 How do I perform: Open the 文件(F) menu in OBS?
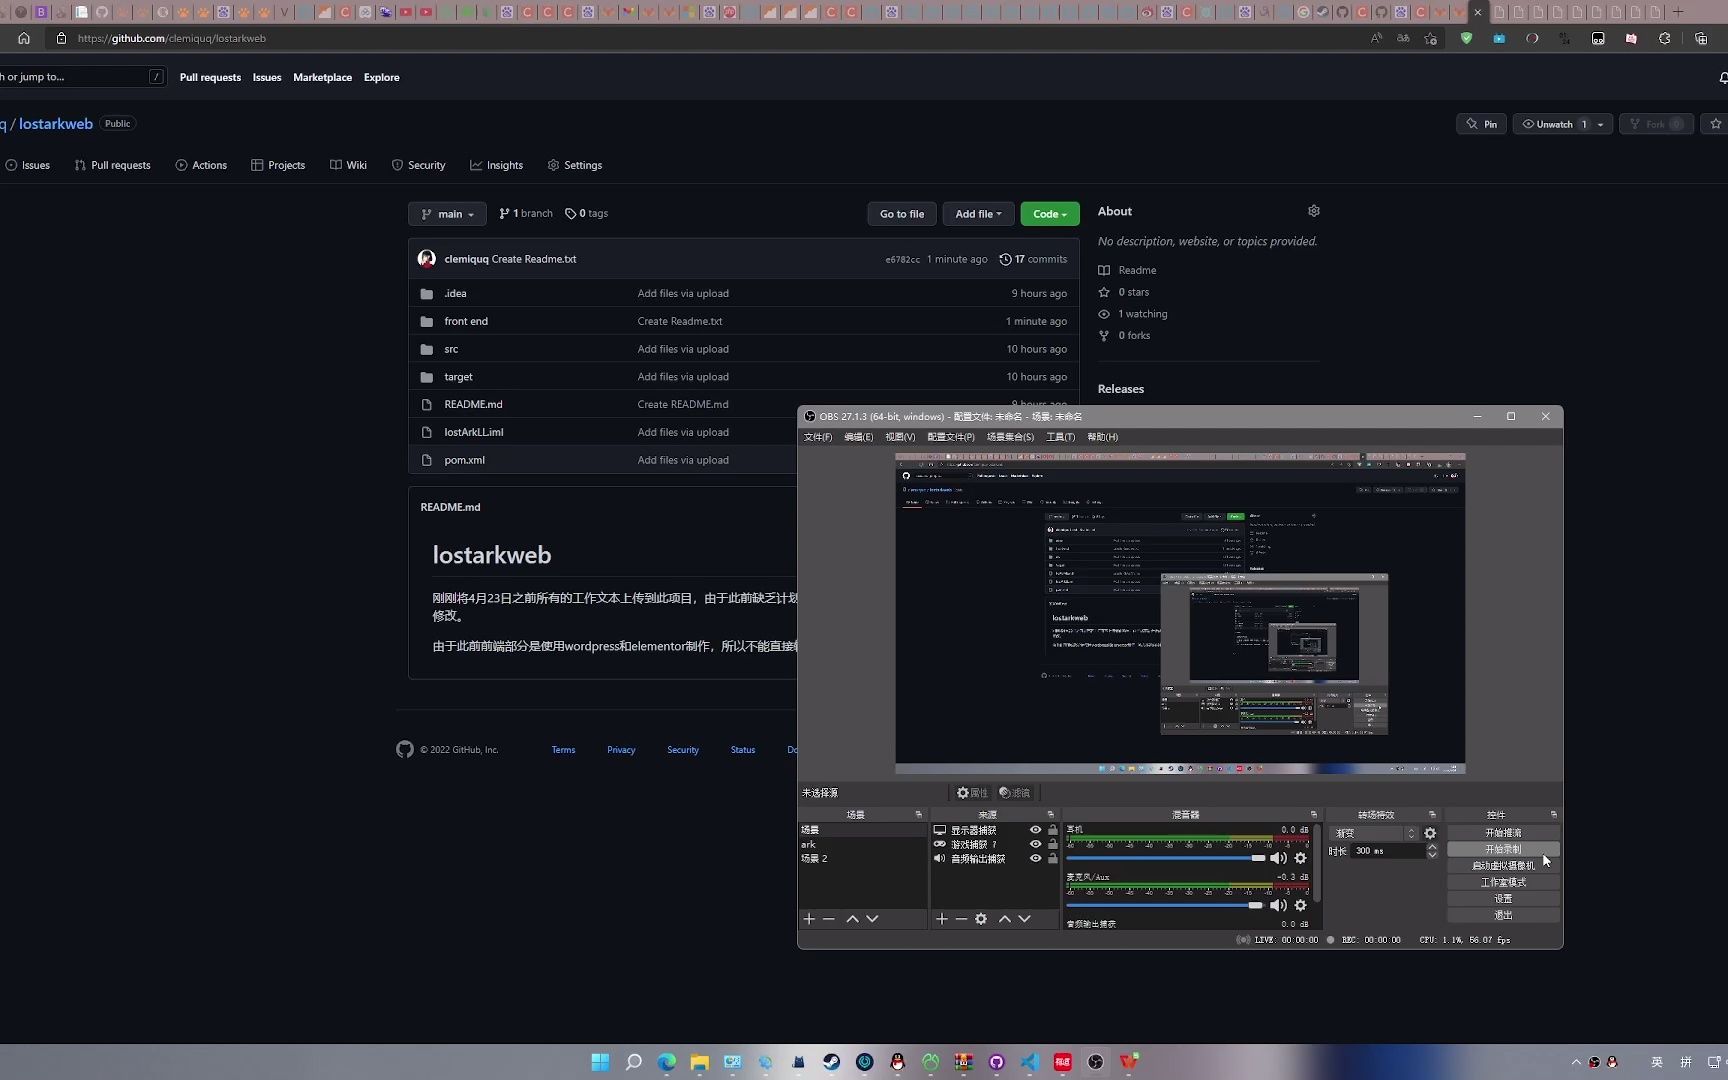tap(817, 437)
